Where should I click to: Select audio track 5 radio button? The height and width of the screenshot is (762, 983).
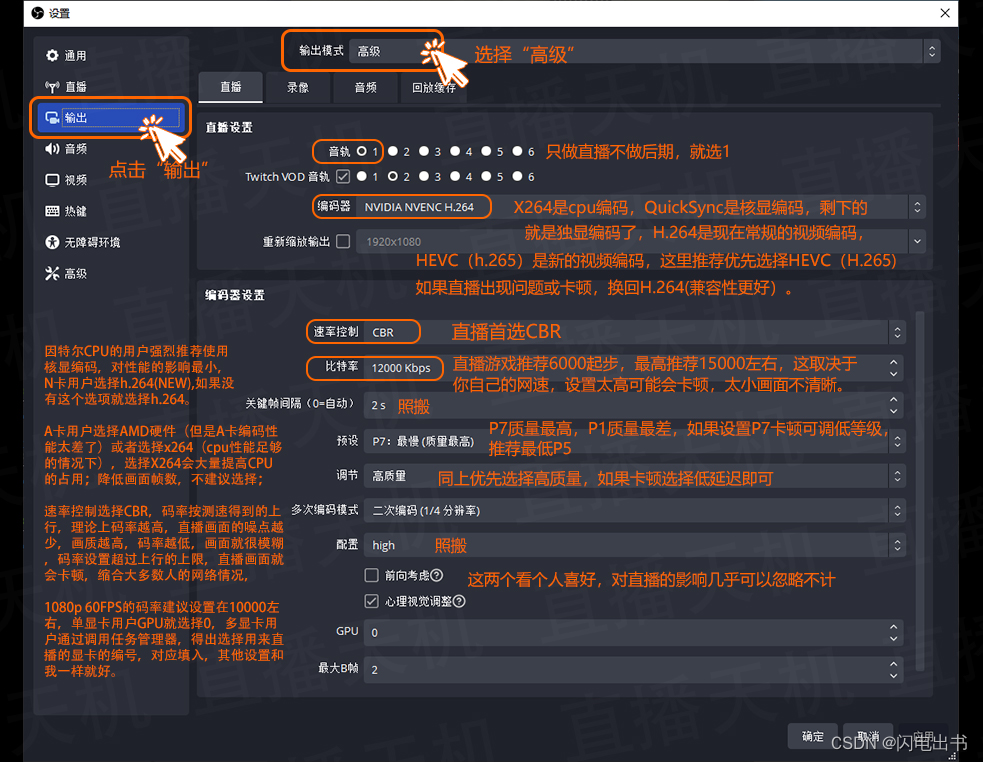point(486,151)
